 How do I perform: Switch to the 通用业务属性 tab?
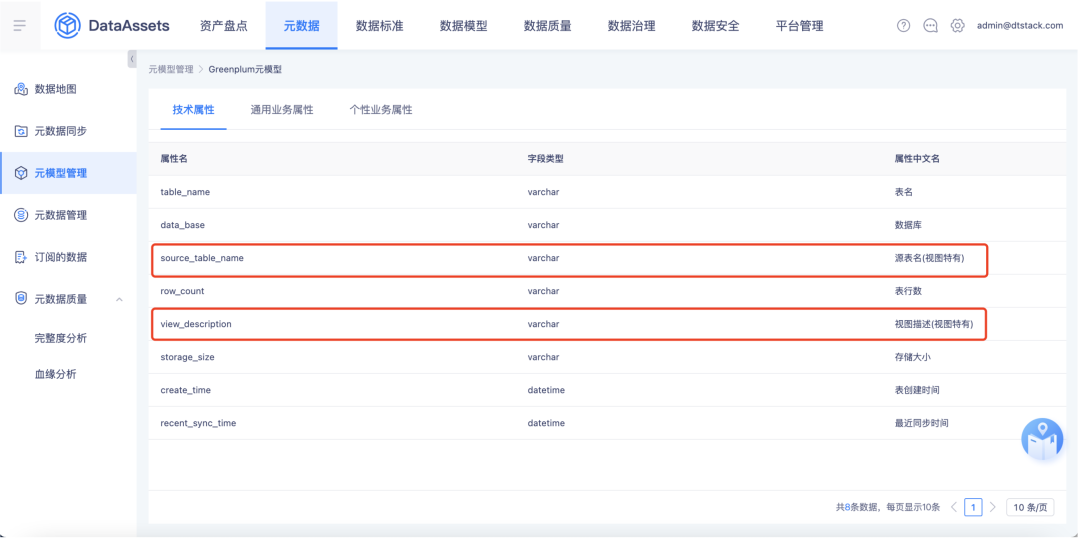click(282, 110)
